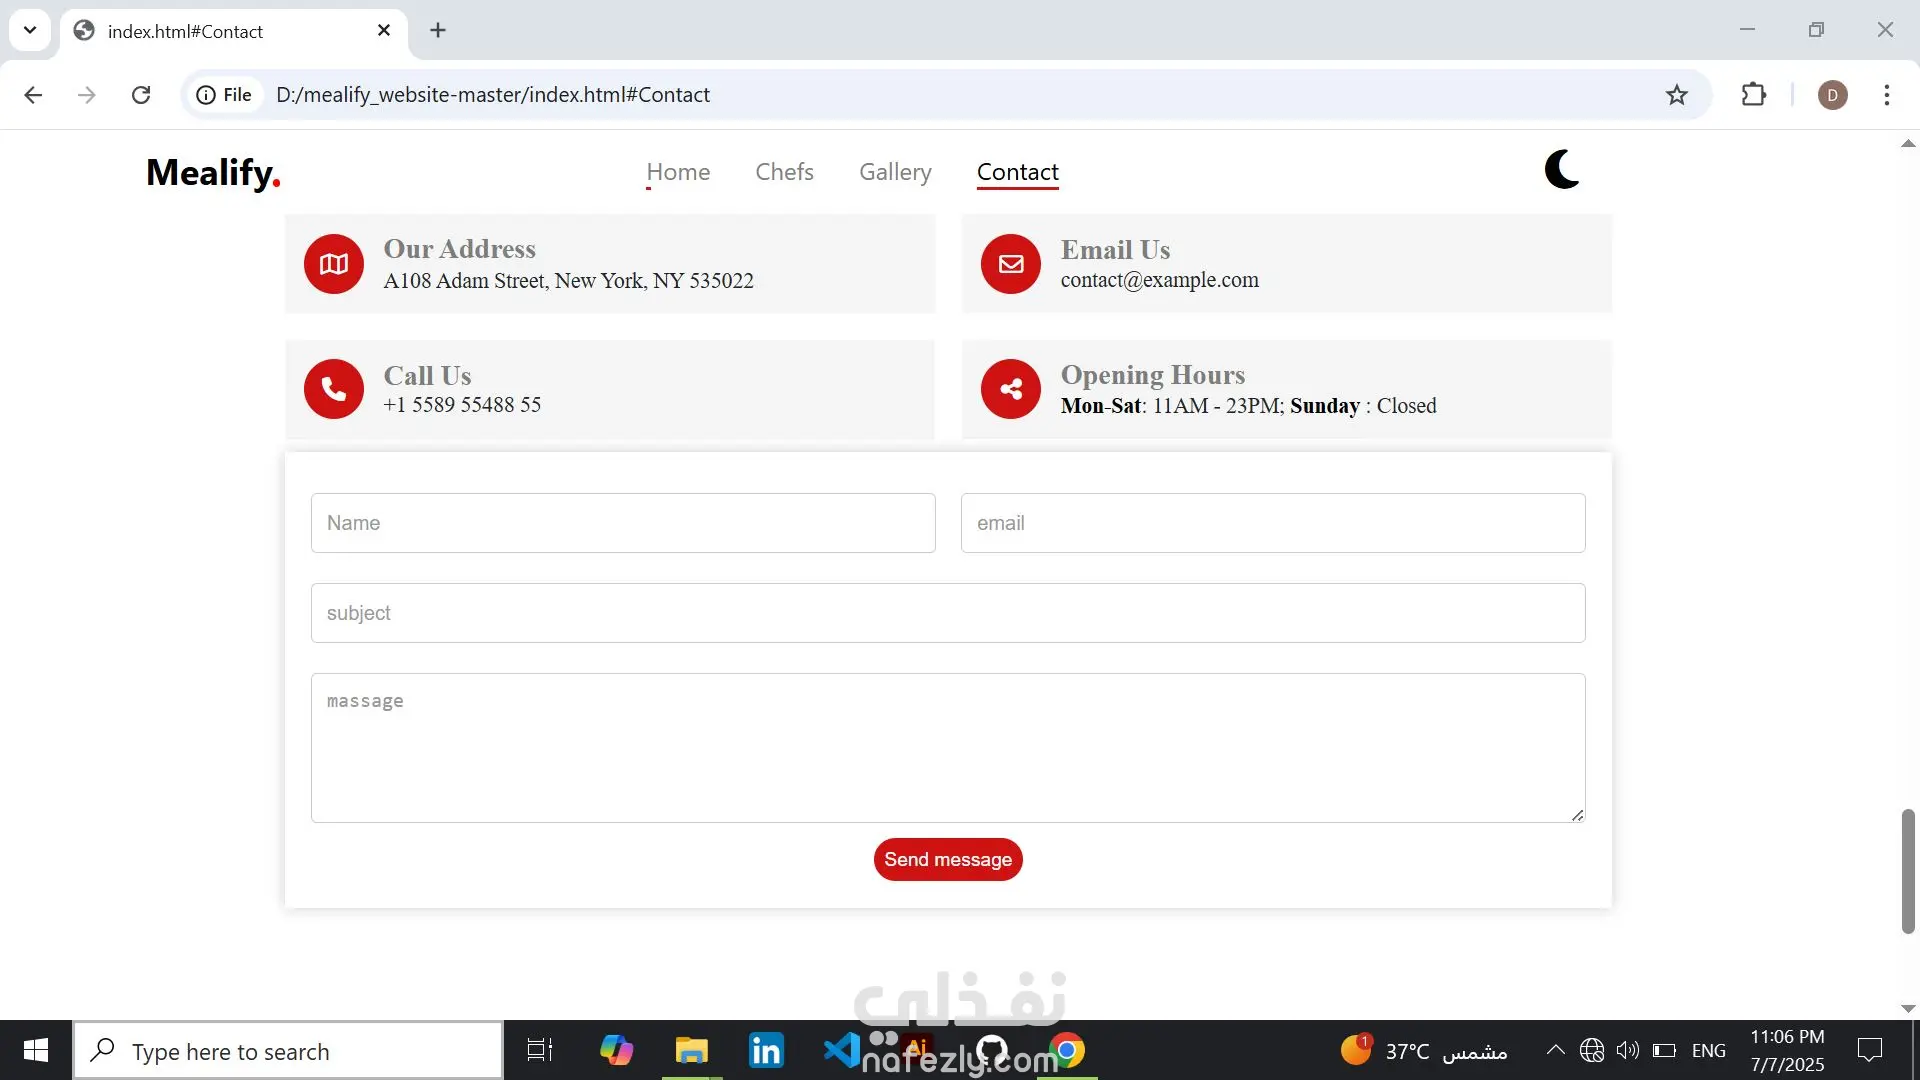Click into the subject text field
1920x1080 pixels.
[948, 613]
